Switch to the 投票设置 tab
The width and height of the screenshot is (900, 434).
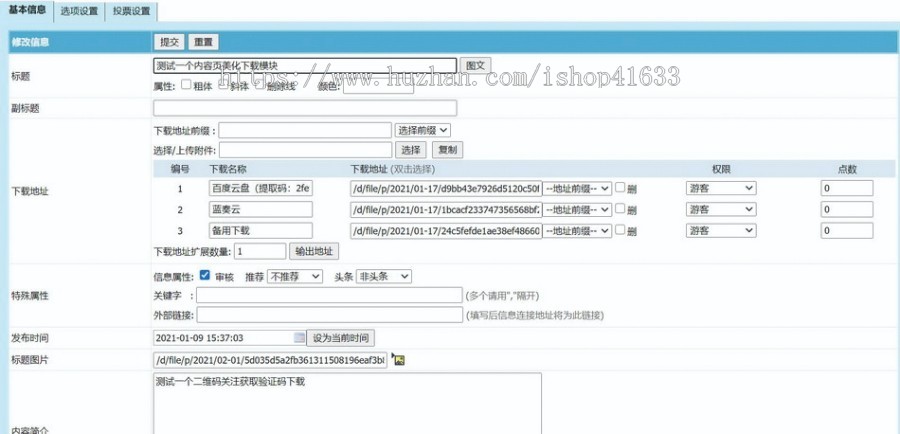click(x=131, y=11)
